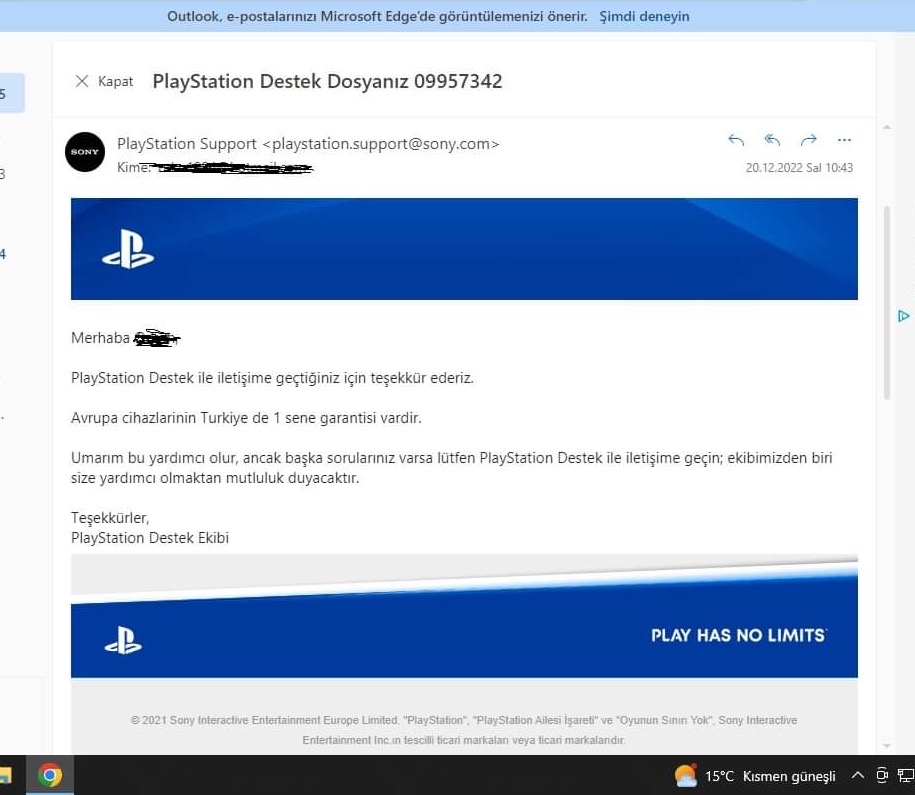Click the Sony sender avatar
Viewport: 915px width, 795px height.
(85, 152)
